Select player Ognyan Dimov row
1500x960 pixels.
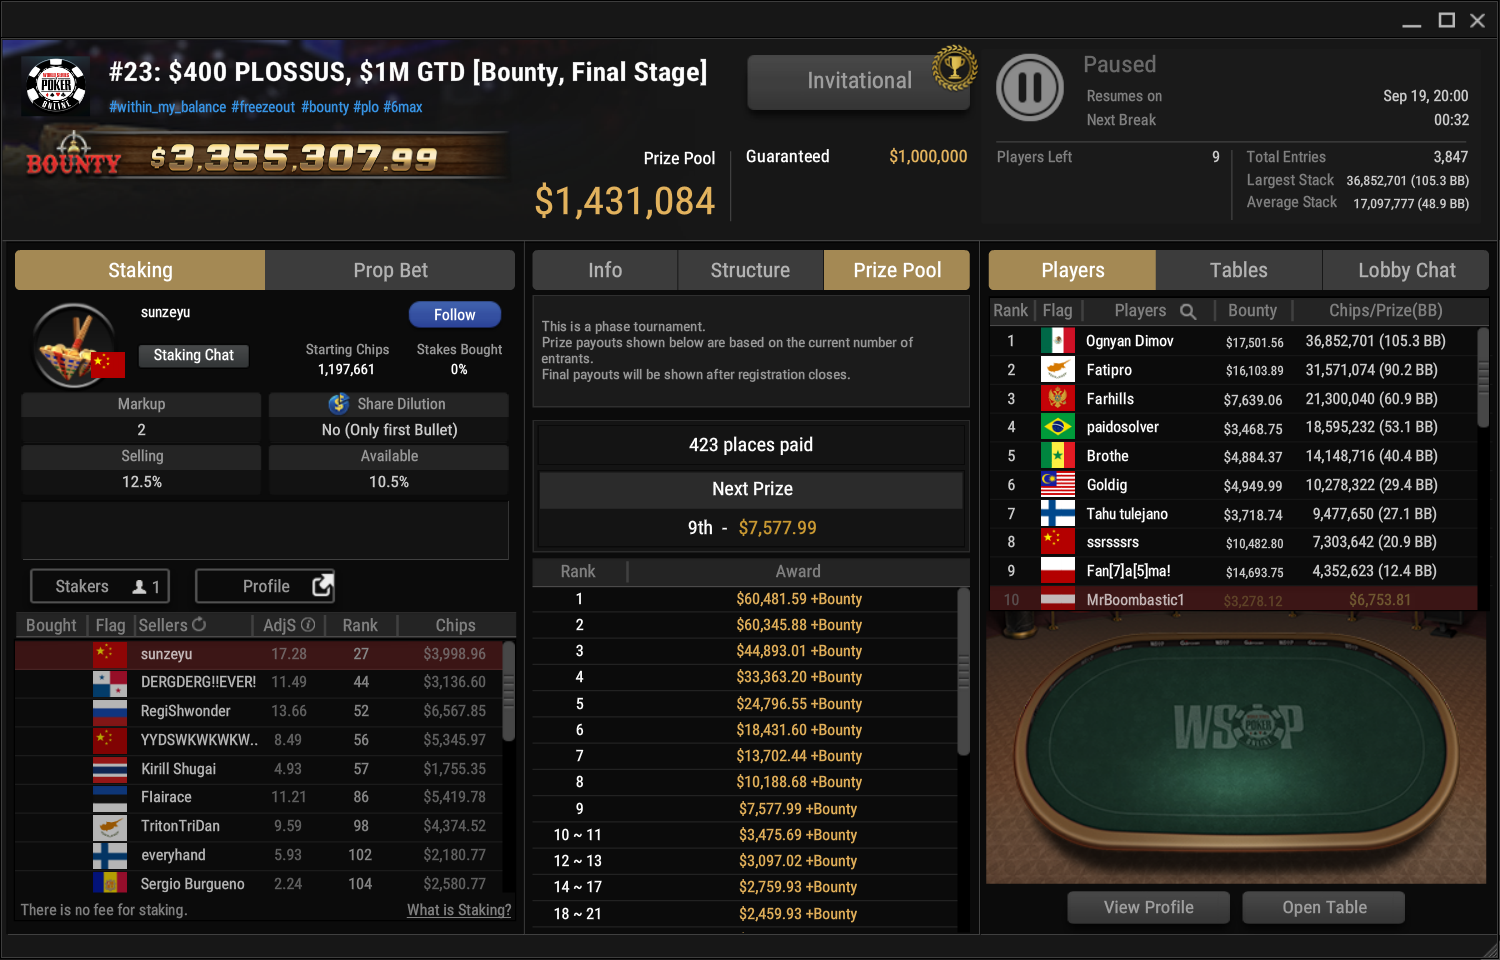pyautogui.click(x=1233, y=341)
